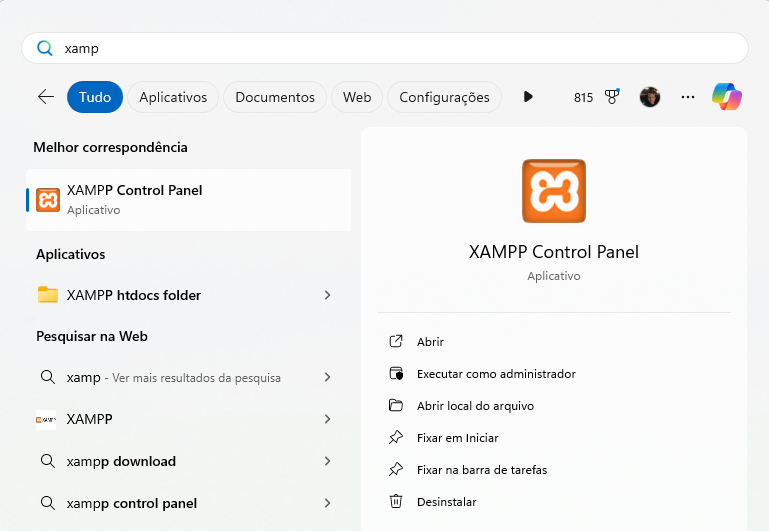Click the large XAMPP logo in preview
The image size is (769, 531).
[x=554, y=191]
